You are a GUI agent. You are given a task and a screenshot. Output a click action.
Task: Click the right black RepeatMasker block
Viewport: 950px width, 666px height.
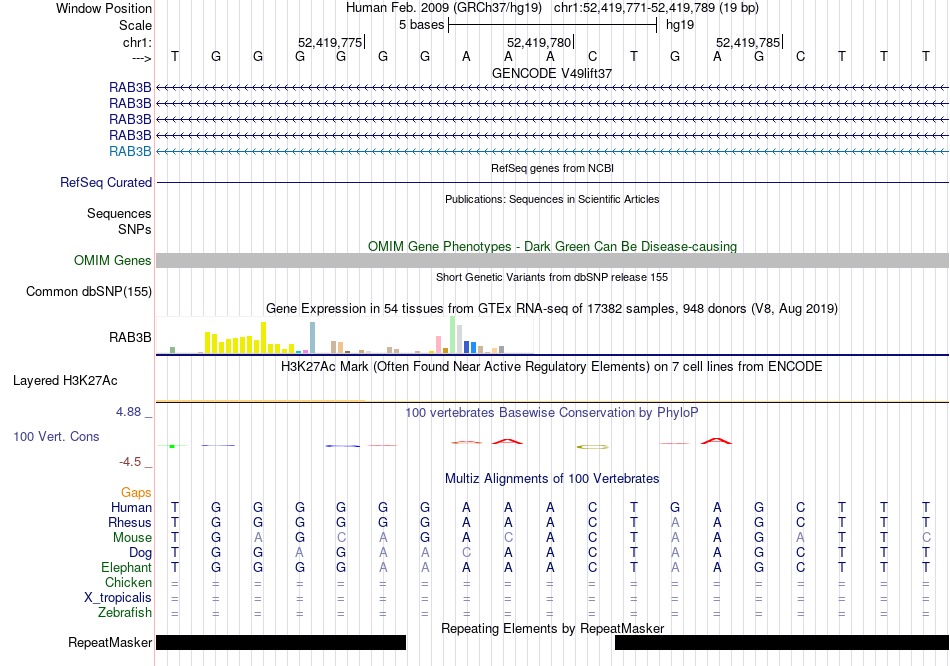pos(782,642)
